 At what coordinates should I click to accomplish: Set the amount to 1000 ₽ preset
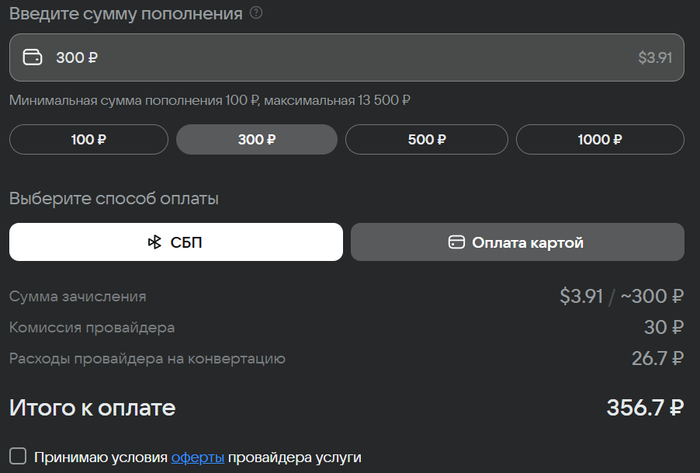tap(600, 140)
